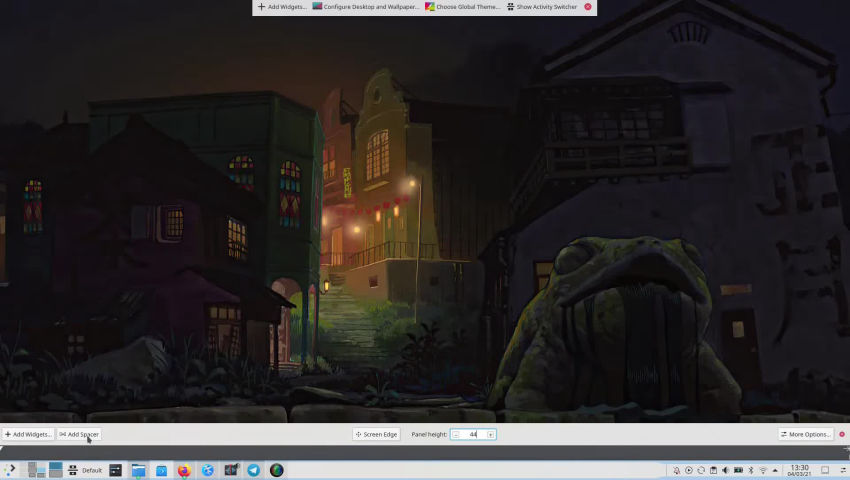This screenshot has width=850, height=480.
Task: Click the battery tray icon
Action: pos(738,470)
